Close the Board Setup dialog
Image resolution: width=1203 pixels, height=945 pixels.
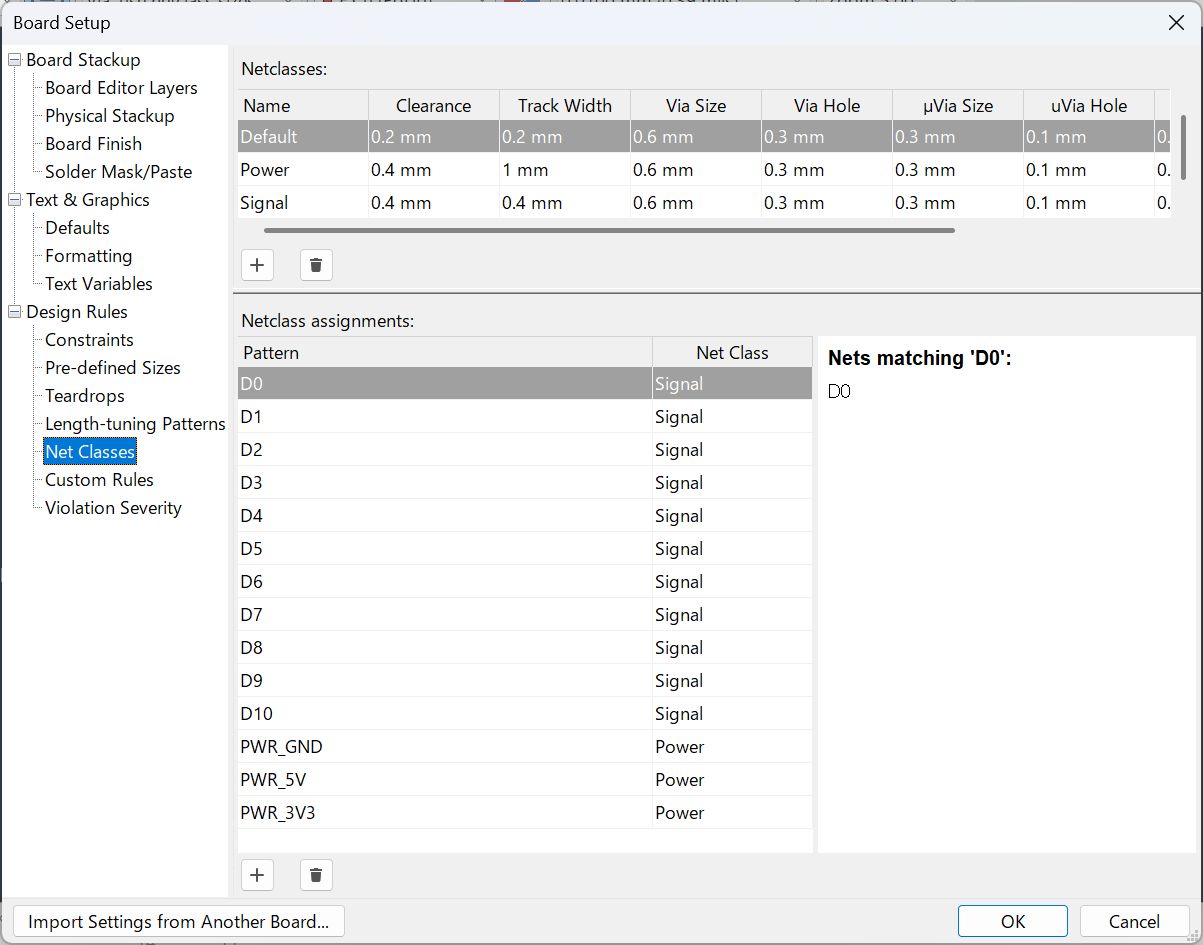click(1177, 22)
